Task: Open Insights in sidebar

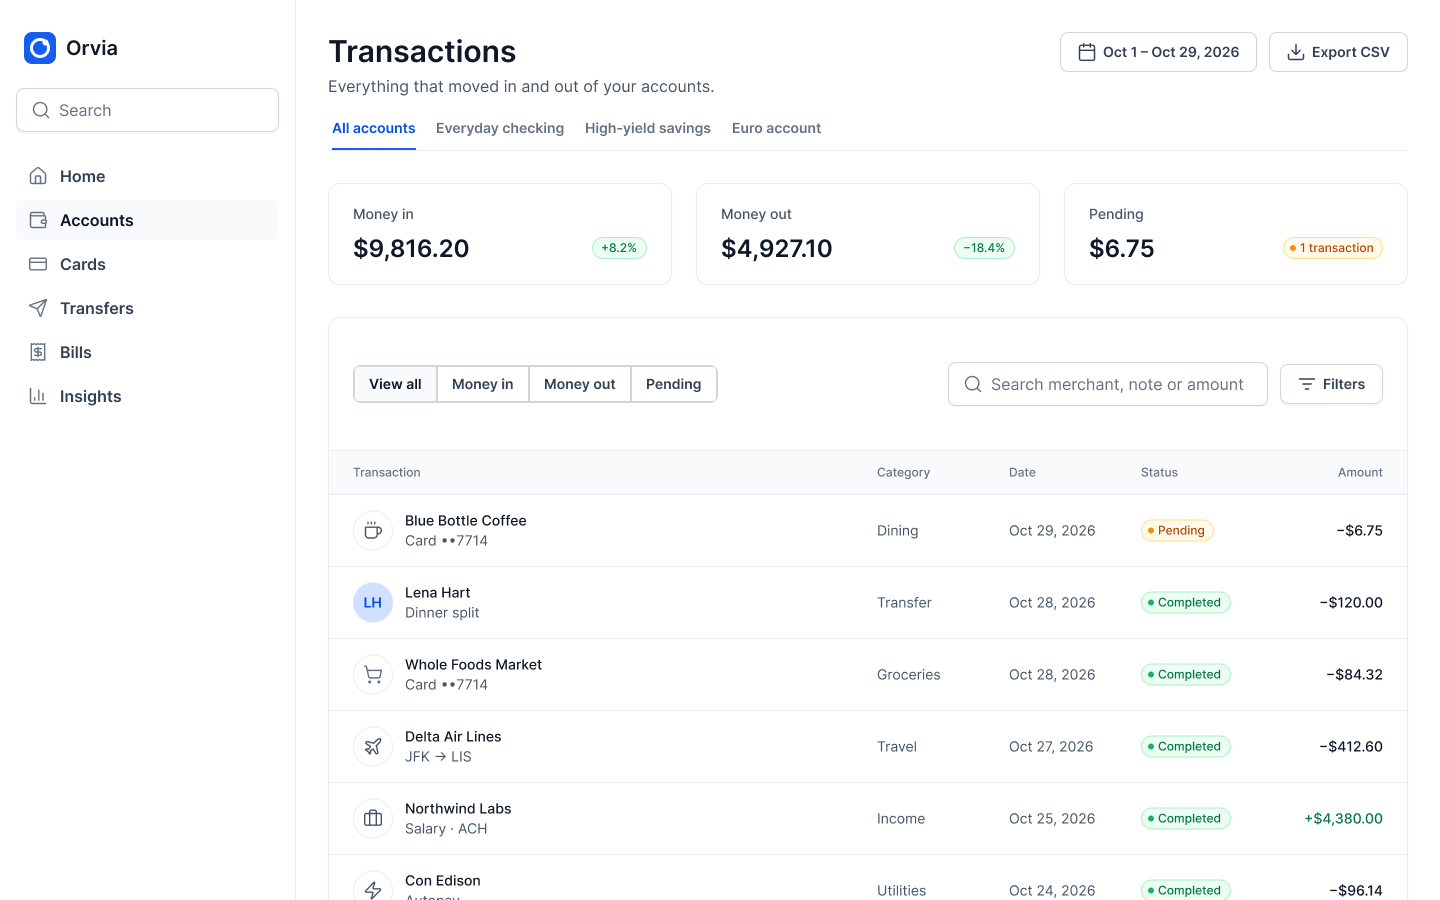Action: (x=147, y=396)
